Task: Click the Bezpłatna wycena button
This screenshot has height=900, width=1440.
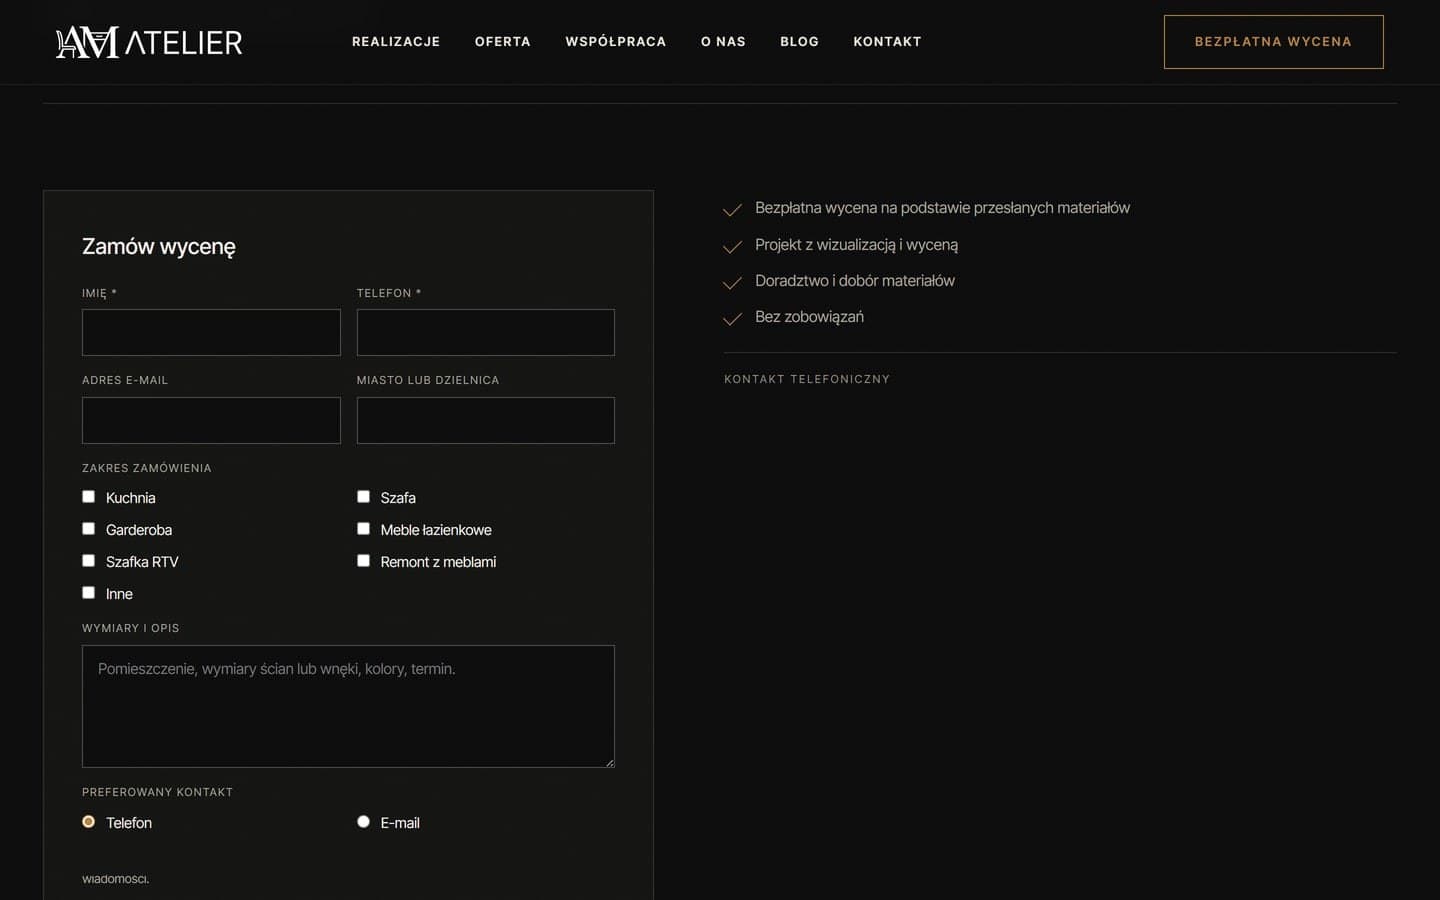Action: pyautogui.click(x=1273, y=42)
